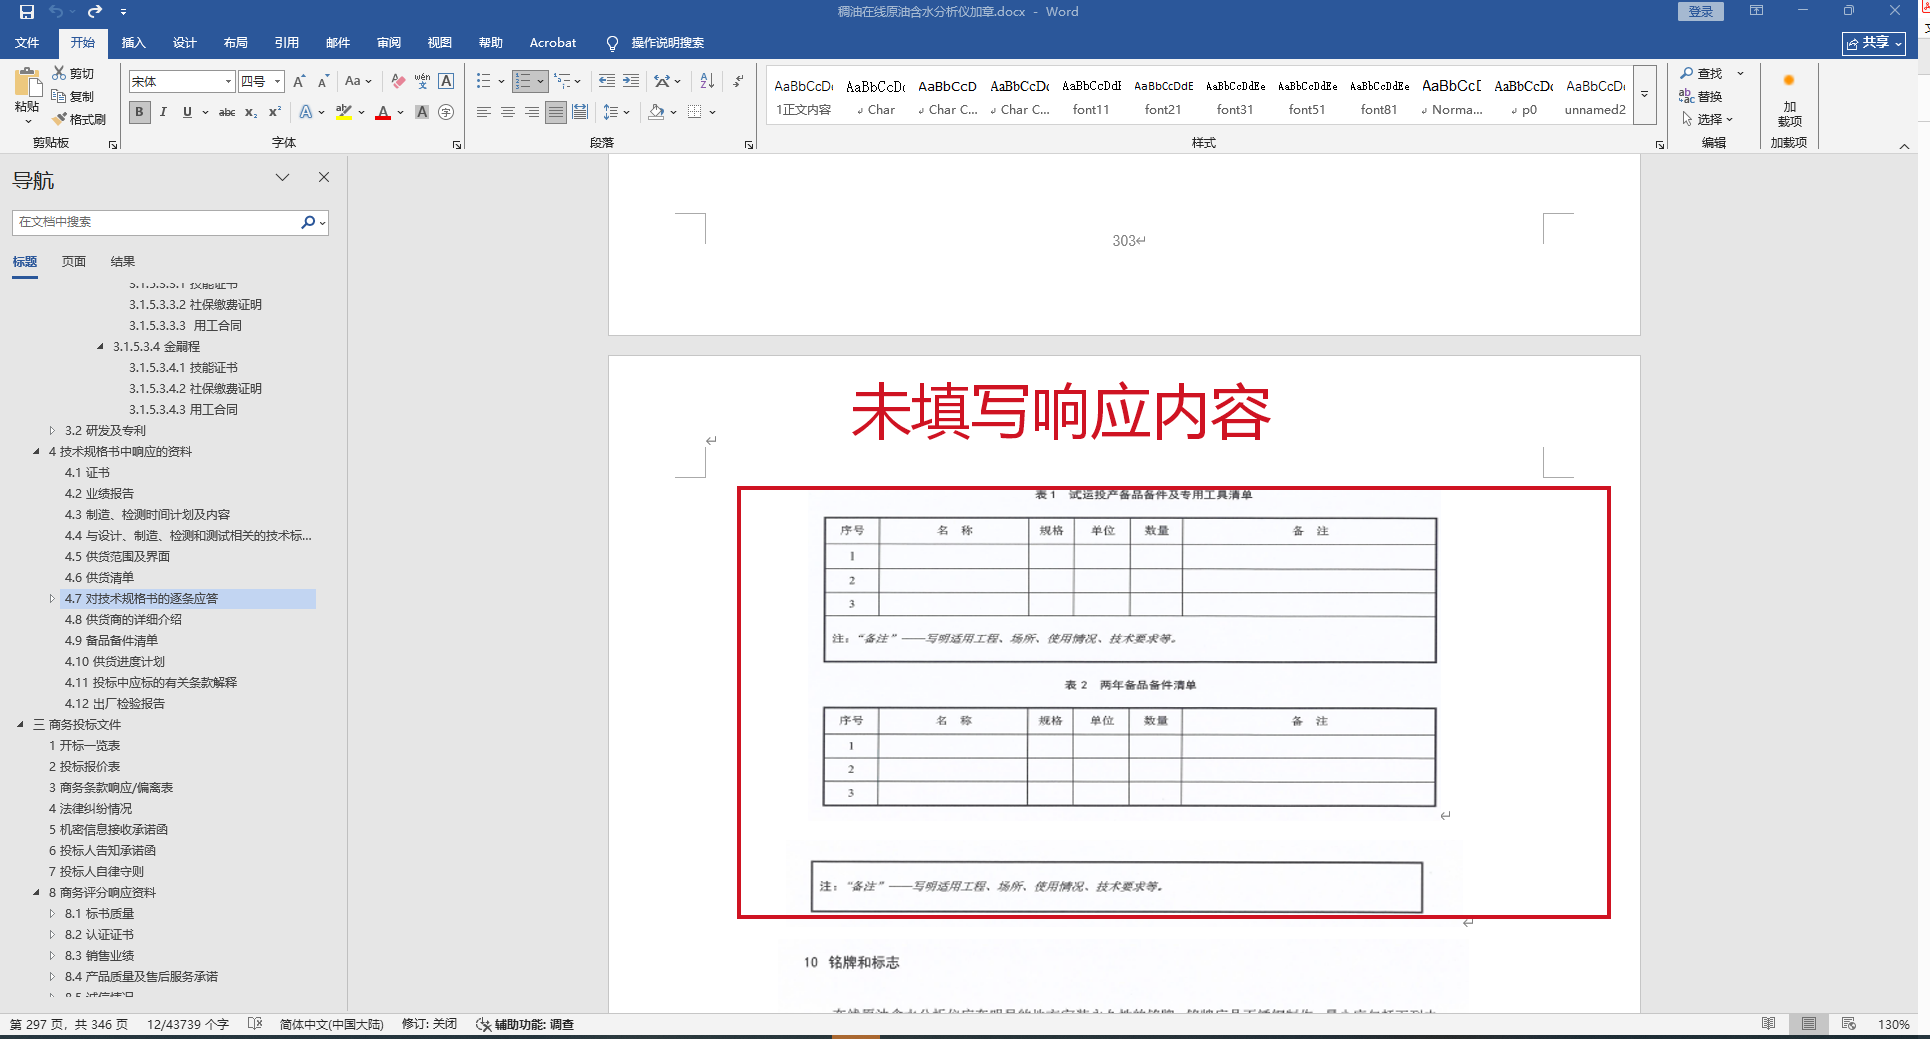Click the magnifier icon in the navigation search box
This screenshot has height=1039, width=1930.
pos(308,222)
